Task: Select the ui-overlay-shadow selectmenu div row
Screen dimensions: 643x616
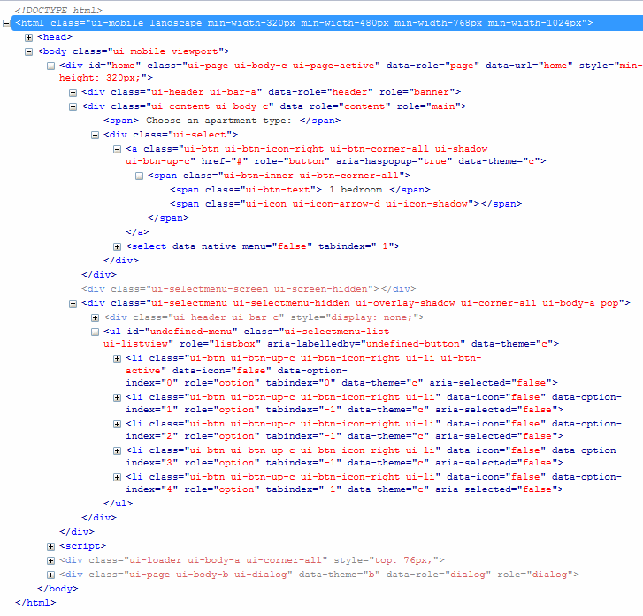Action: pos(356,303)
